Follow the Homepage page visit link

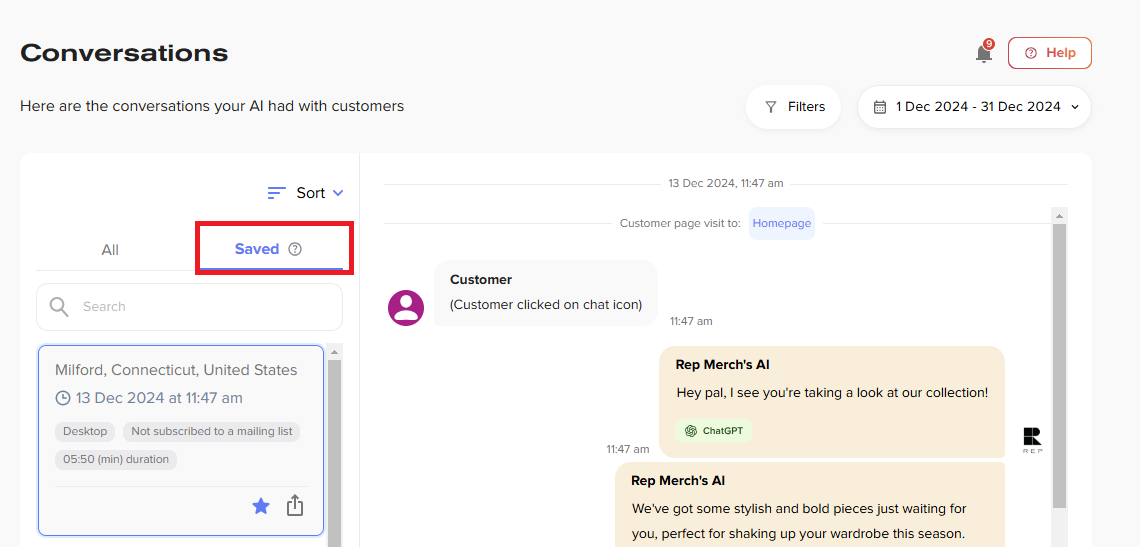point(782,223)
